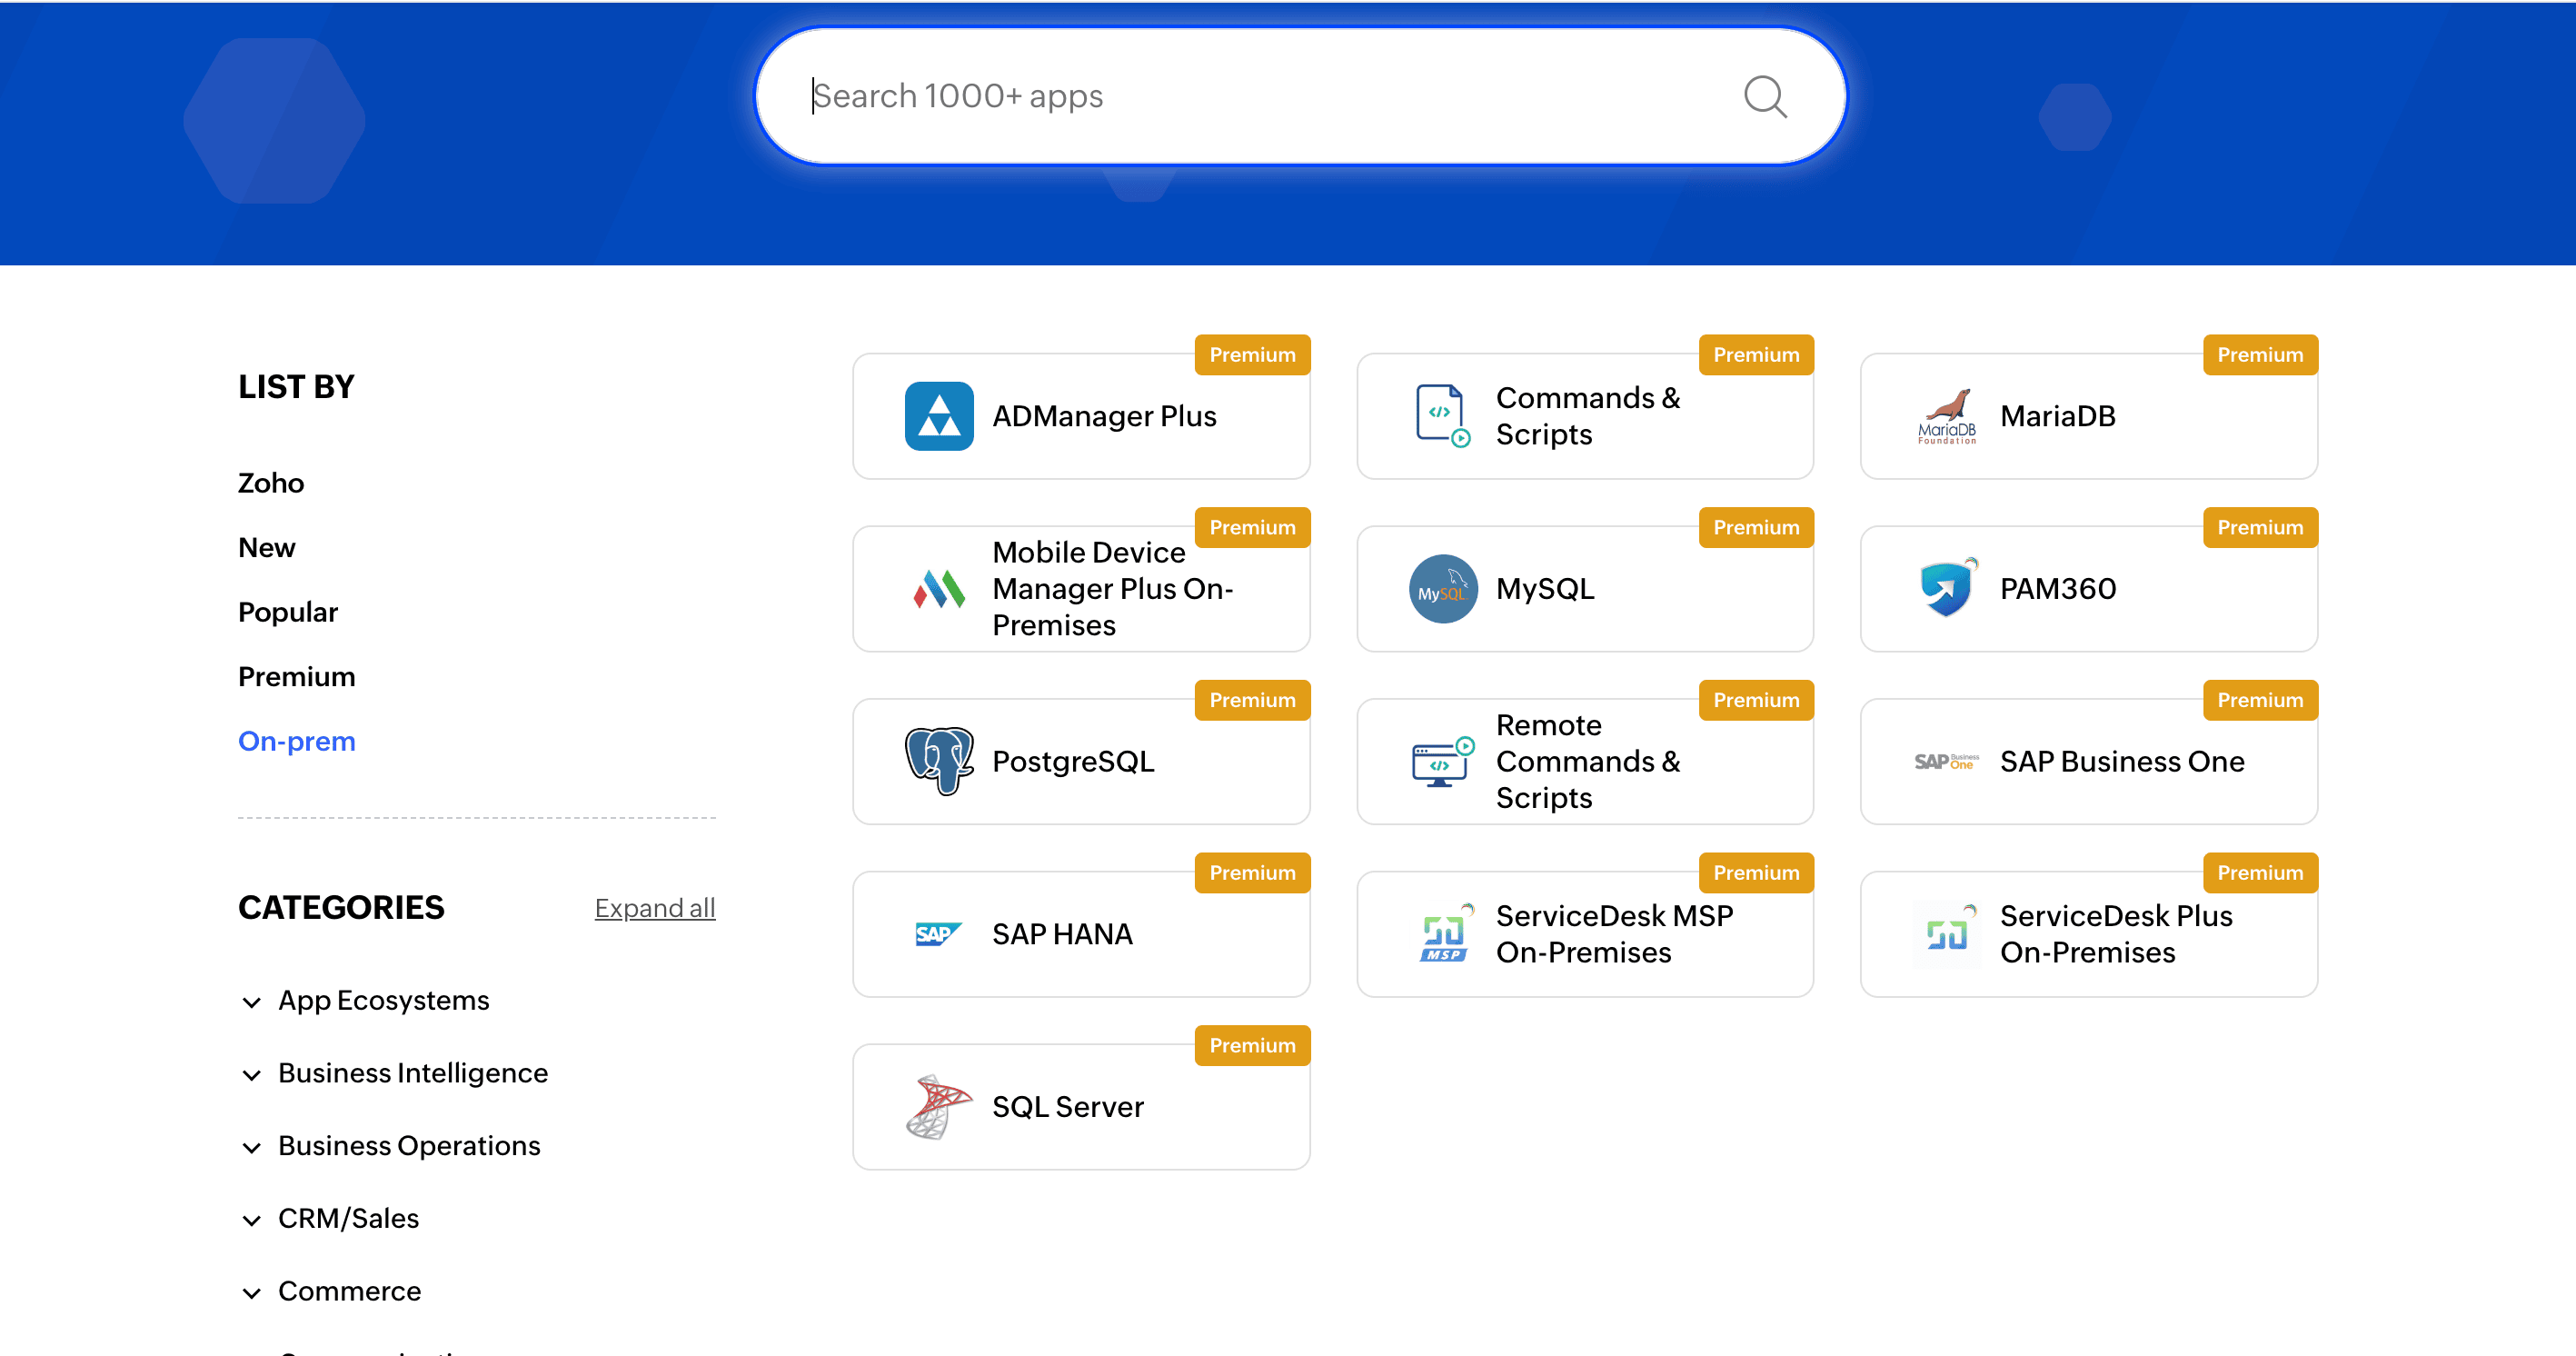Expand the App Ecosystems category

tap(252, 1002)
